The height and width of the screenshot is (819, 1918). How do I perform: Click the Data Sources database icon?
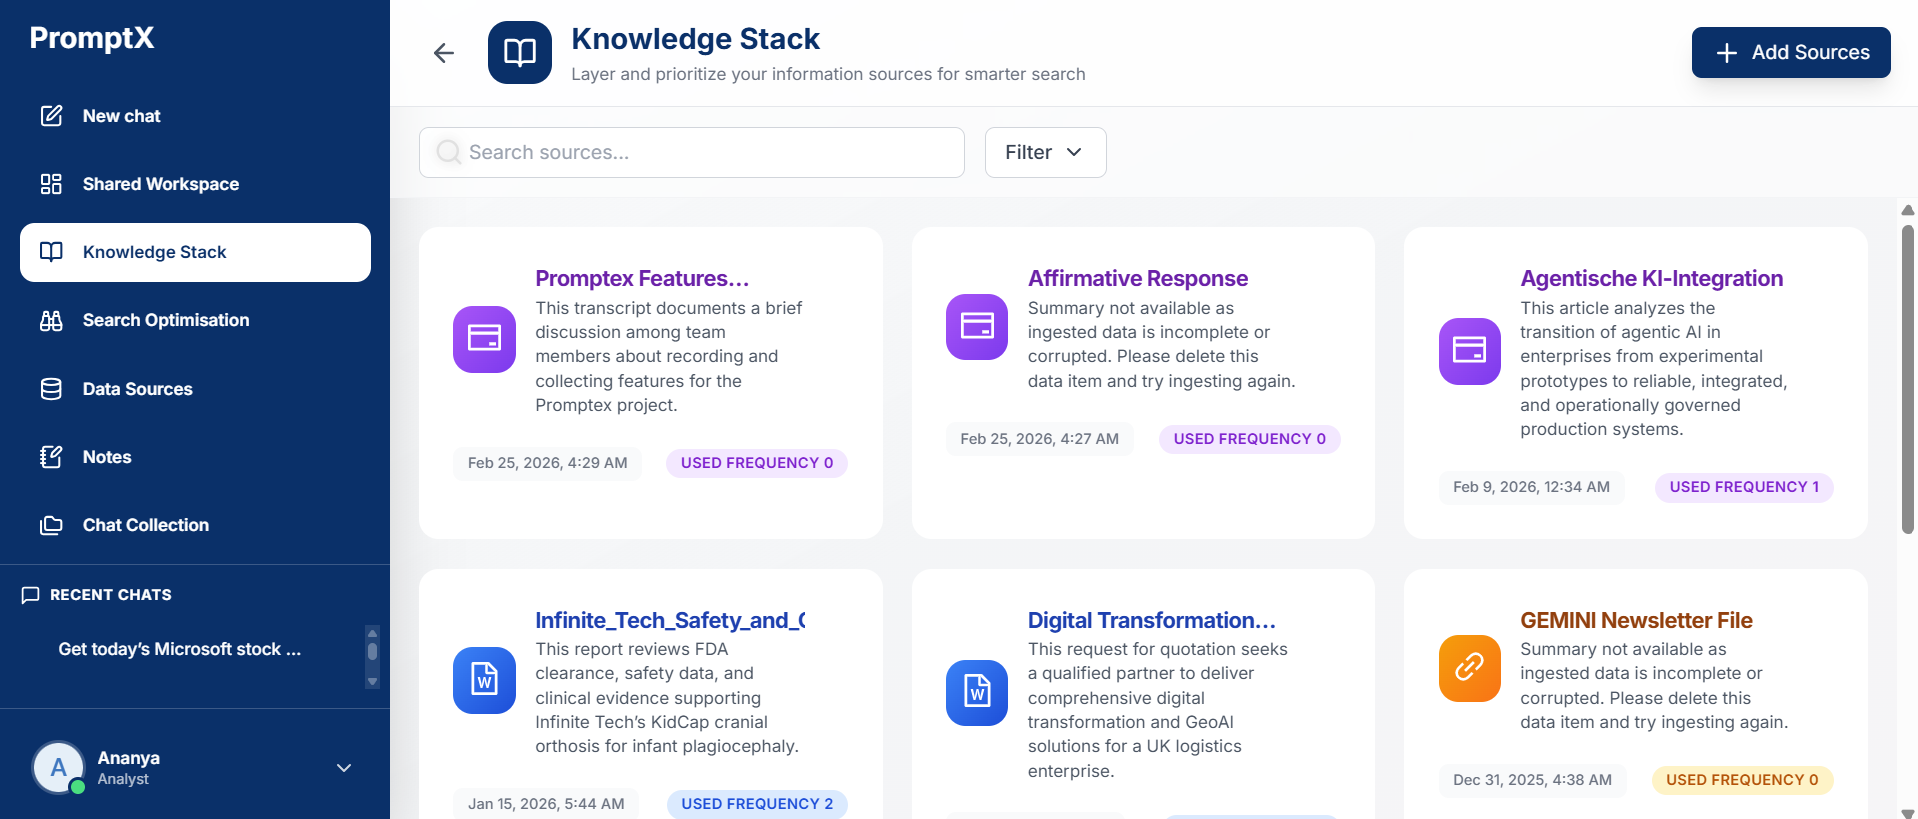tap(51, 389)
